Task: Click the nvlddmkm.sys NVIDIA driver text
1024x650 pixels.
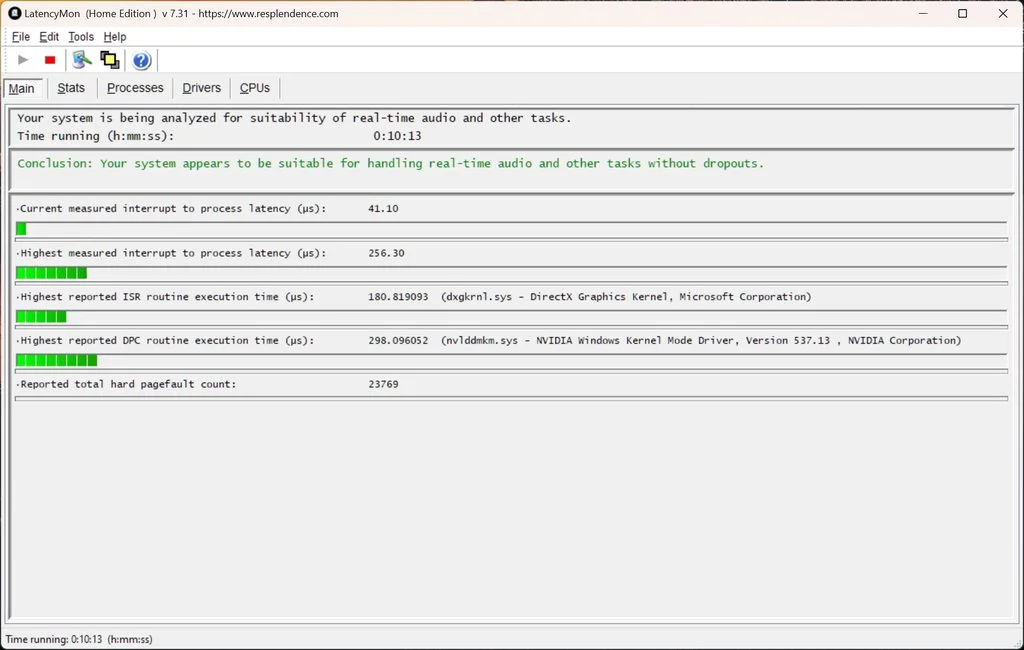Action: pos(701,340)
